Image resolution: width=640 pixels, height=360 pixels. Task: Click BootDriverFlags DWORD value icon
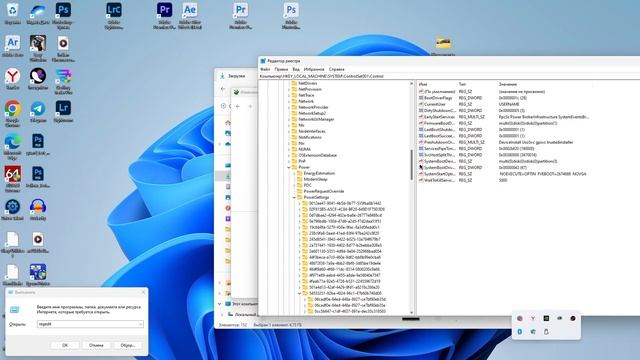coord(421,98)
